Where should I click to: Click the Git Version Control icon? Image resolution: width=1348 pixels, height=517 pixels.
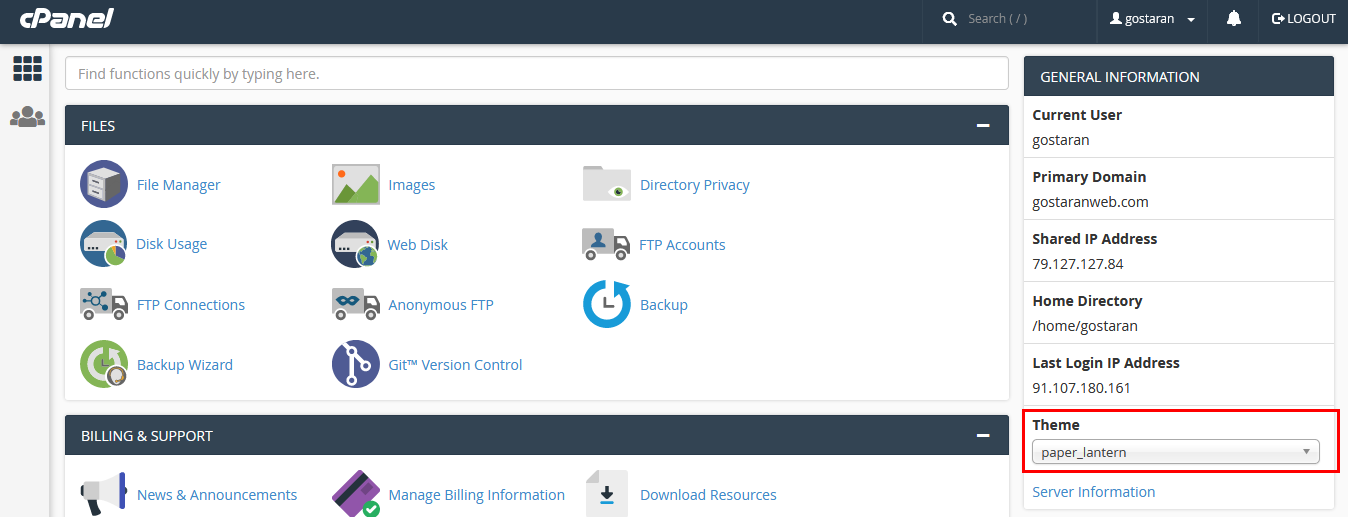click(355, 365)
